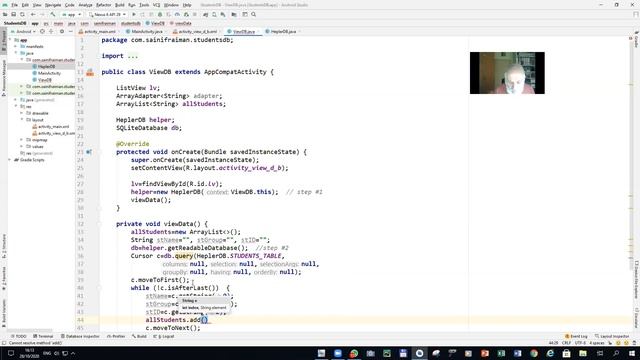Expand the folded import block

click(133, 56)
